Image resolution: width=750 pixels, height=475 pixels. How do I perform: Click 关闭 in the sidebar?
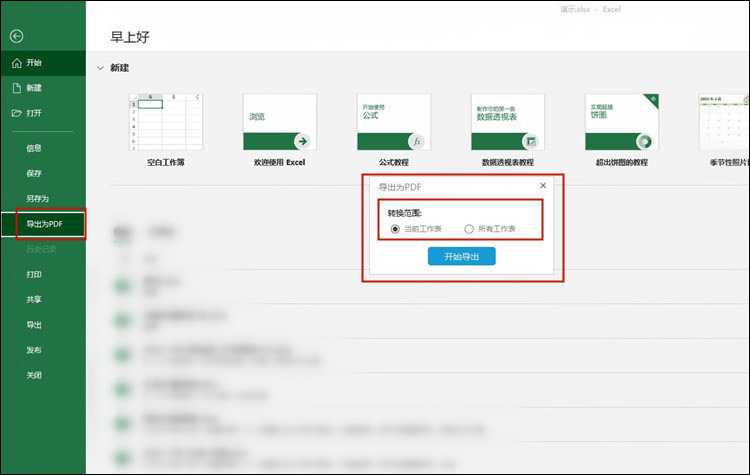(x=33, y=375)
